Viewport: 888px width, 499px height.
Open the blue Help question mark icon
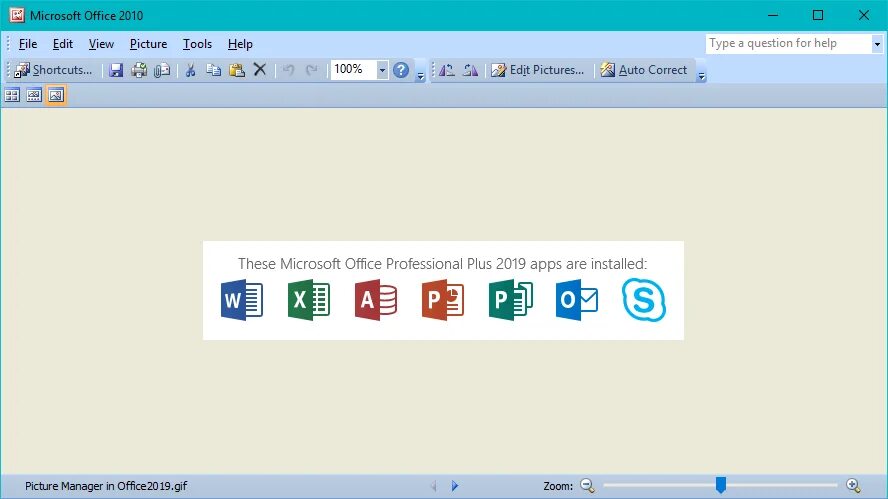click(401, 70)
